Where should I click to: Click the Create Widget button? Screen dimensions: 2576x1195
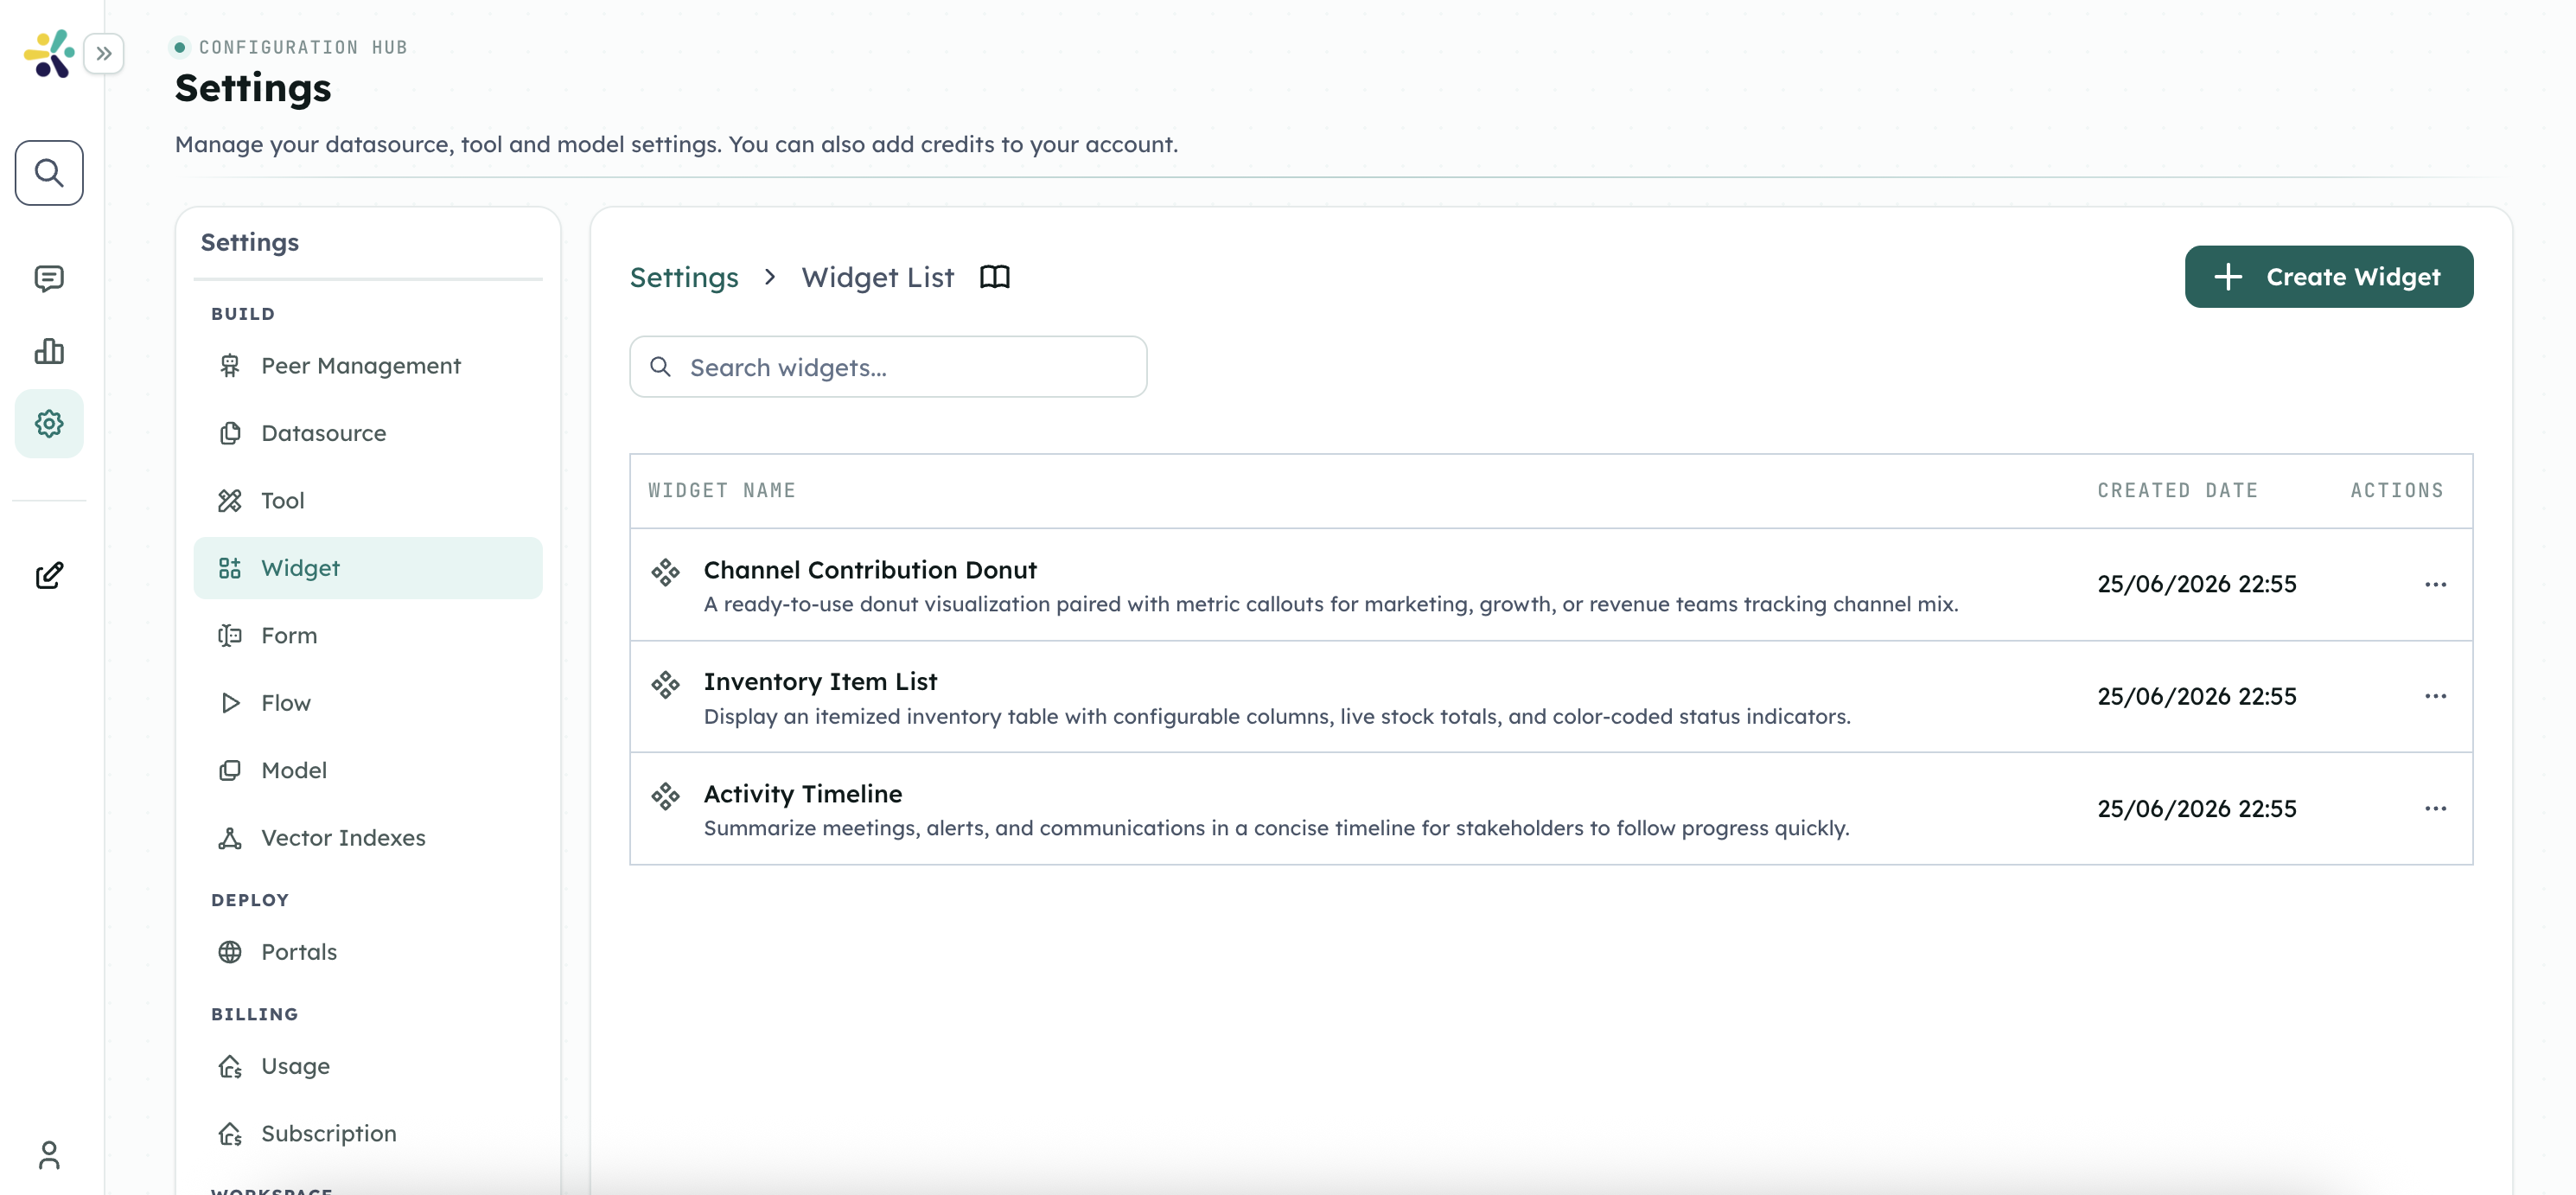click(2328, 277)
